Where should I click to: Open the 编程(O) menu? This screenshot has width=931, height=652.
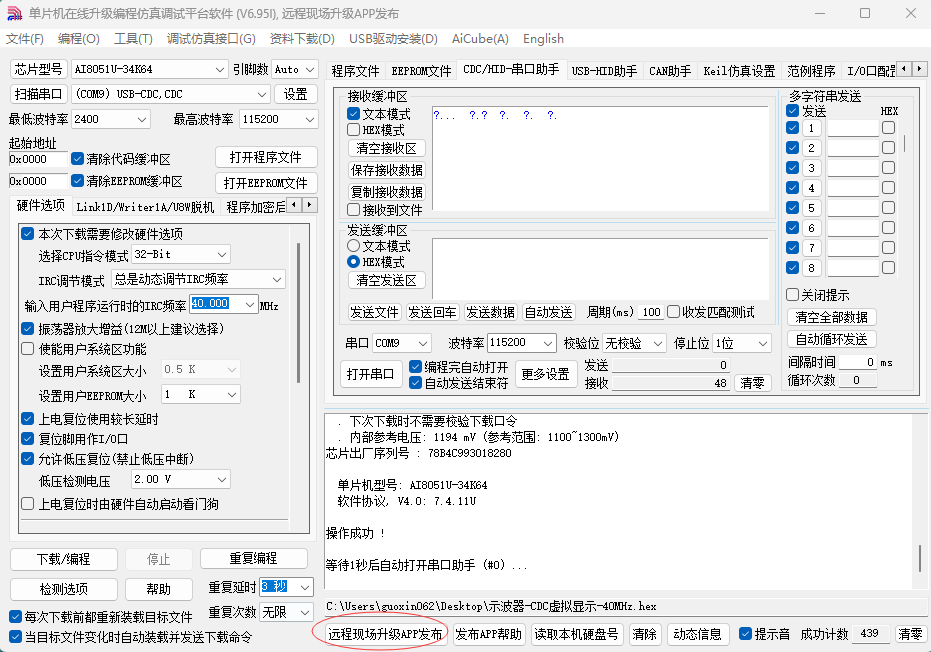78,39
